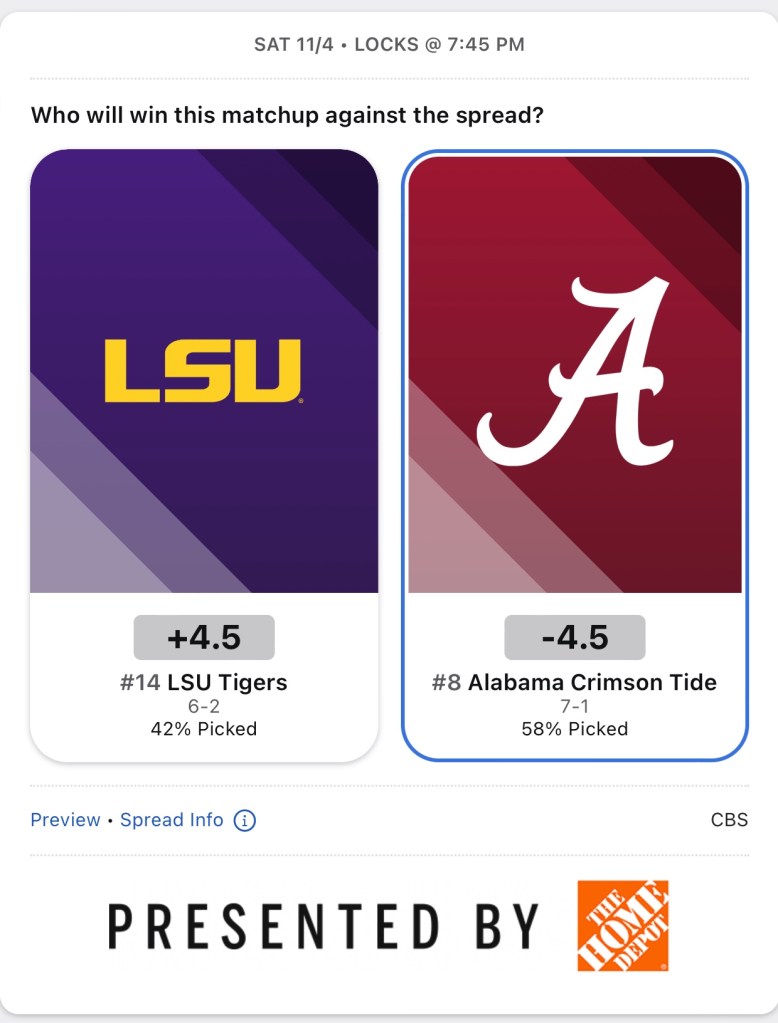The height and width of the screenshot is (1023, 778).
Task: Click LSU's 6-2 record
Action: (x=204, y=707)
